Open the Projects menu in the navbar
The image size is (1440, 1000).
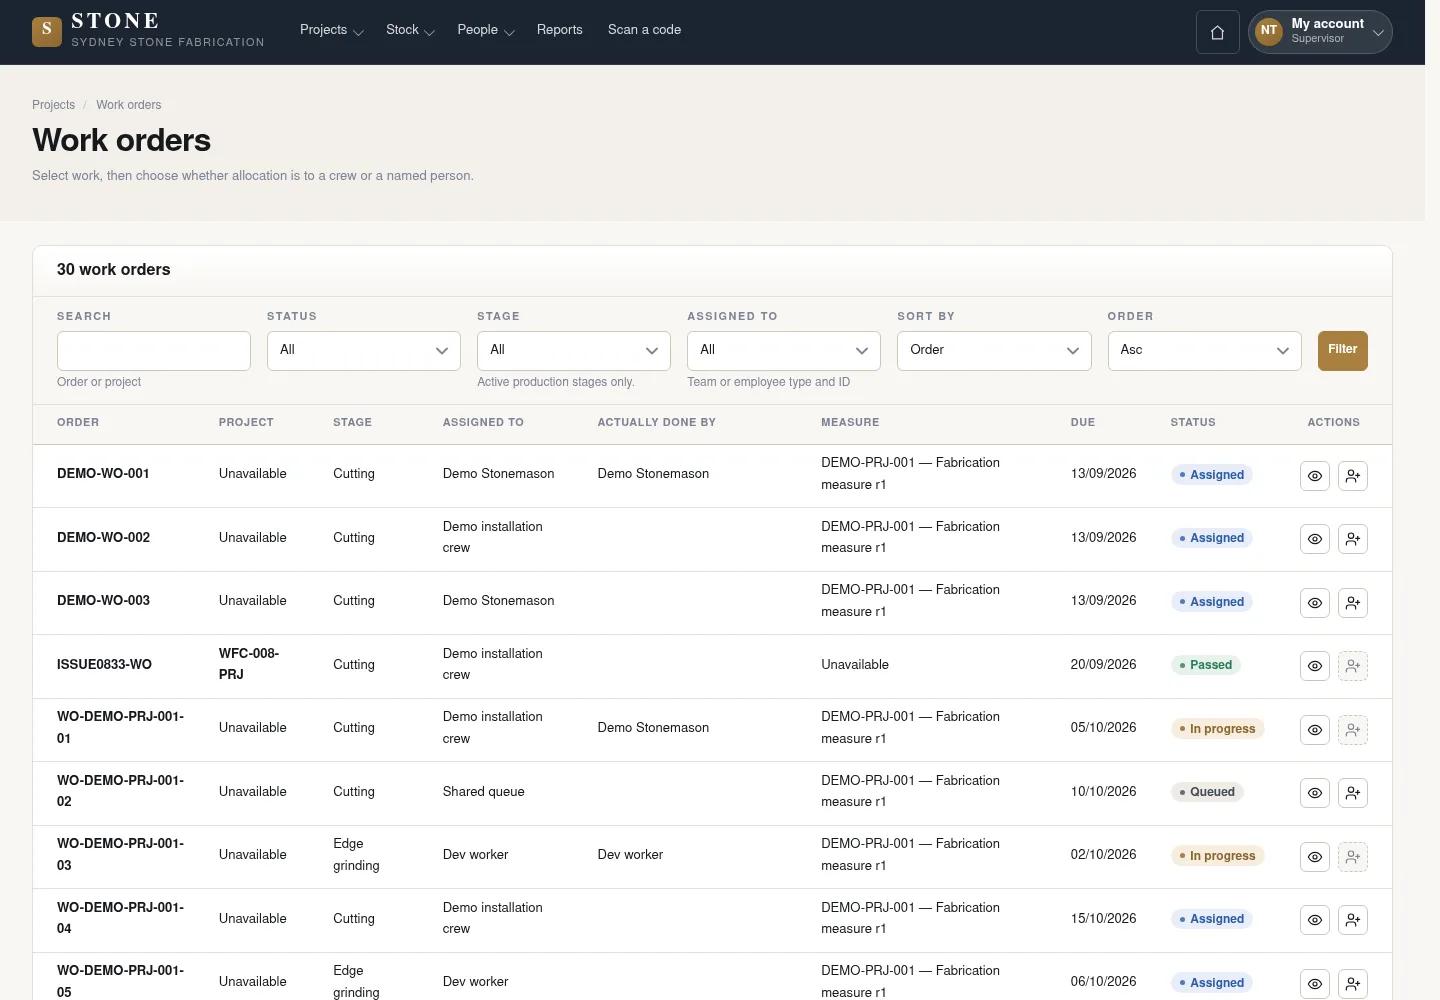click(331, 30)
